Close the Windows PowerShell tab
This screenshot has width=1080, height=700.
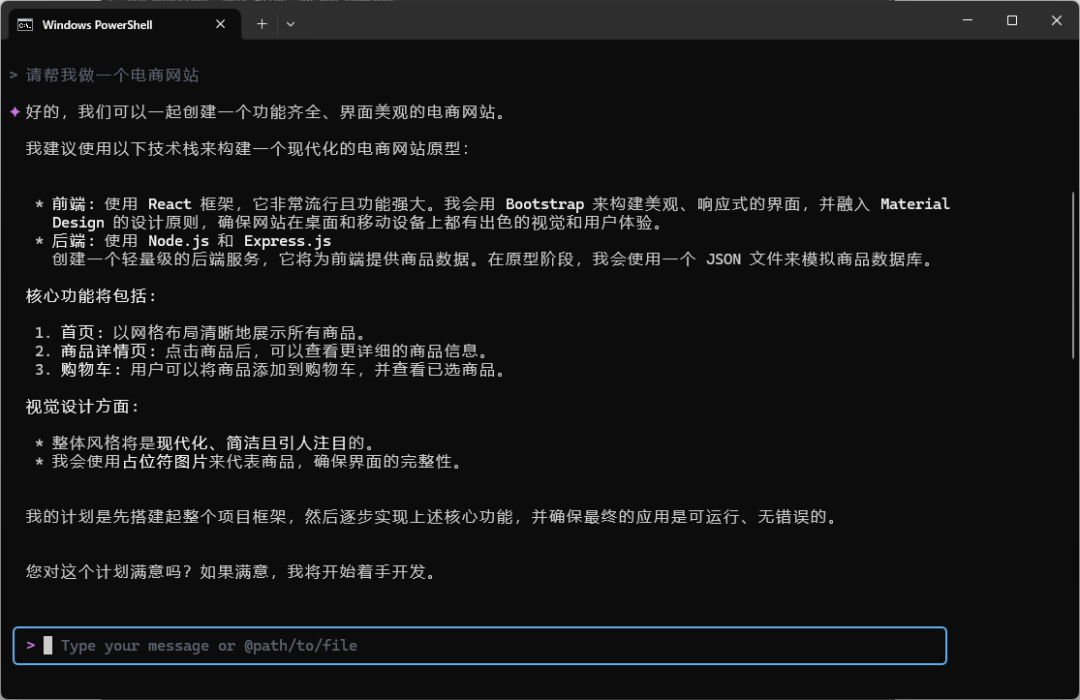[220, 24]
